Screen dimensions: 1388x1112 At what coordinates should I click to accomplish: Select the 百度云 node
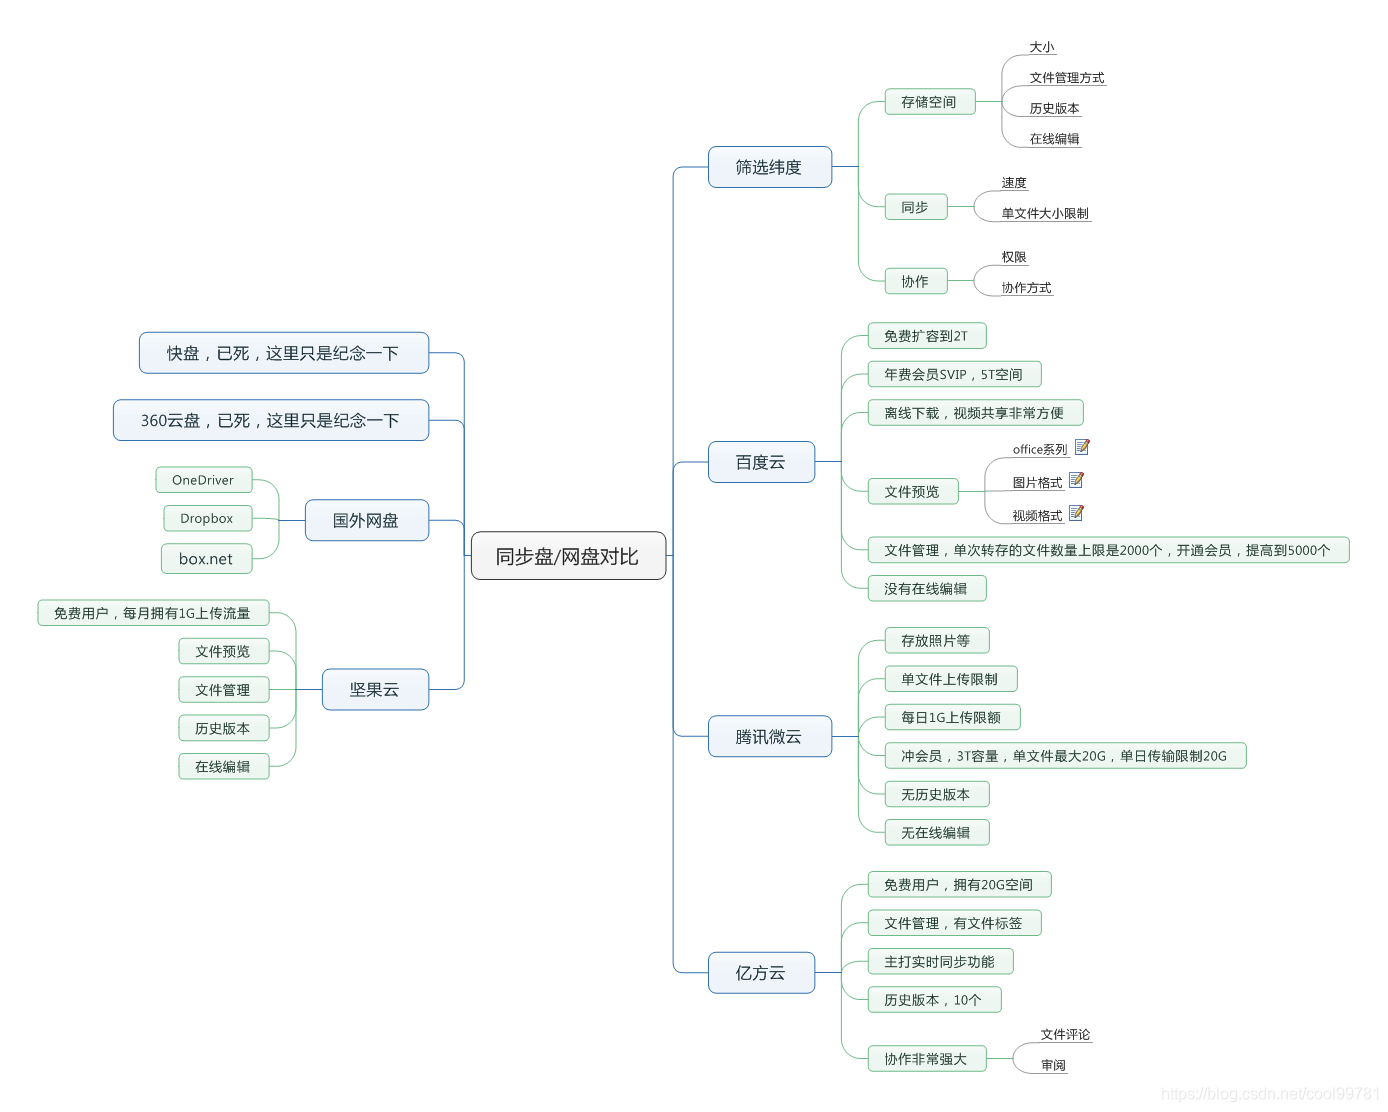(761, 462)
